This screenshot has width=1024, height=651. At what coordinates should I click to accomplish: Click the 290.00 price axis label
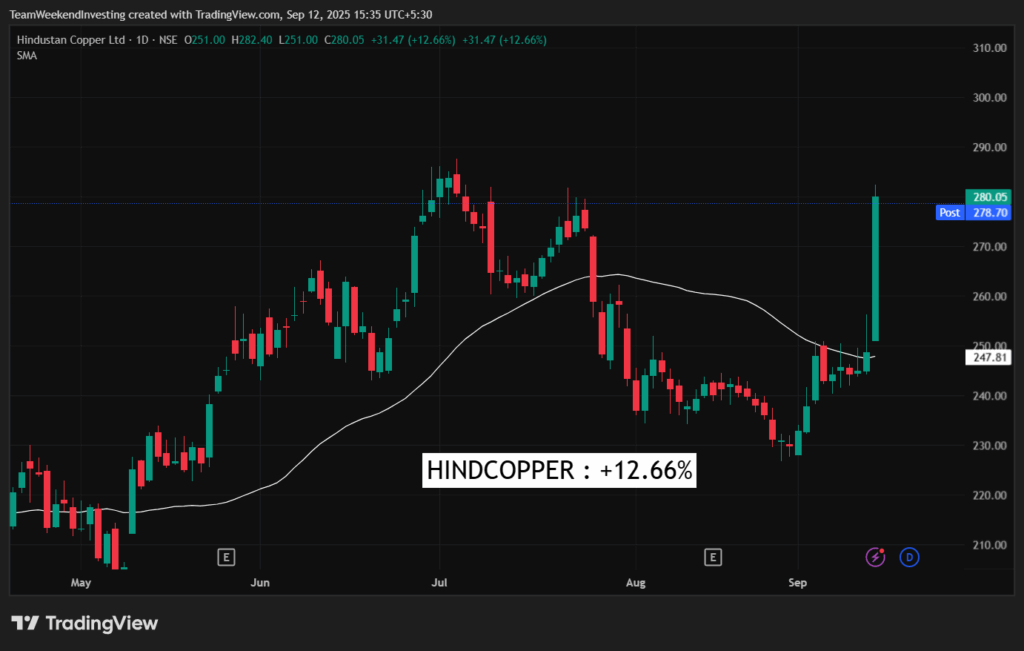coord(989,147)
